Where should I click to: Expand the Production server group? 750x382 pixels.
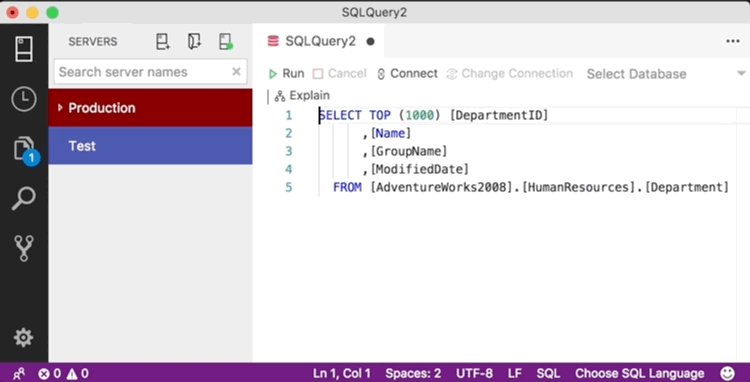150,108
